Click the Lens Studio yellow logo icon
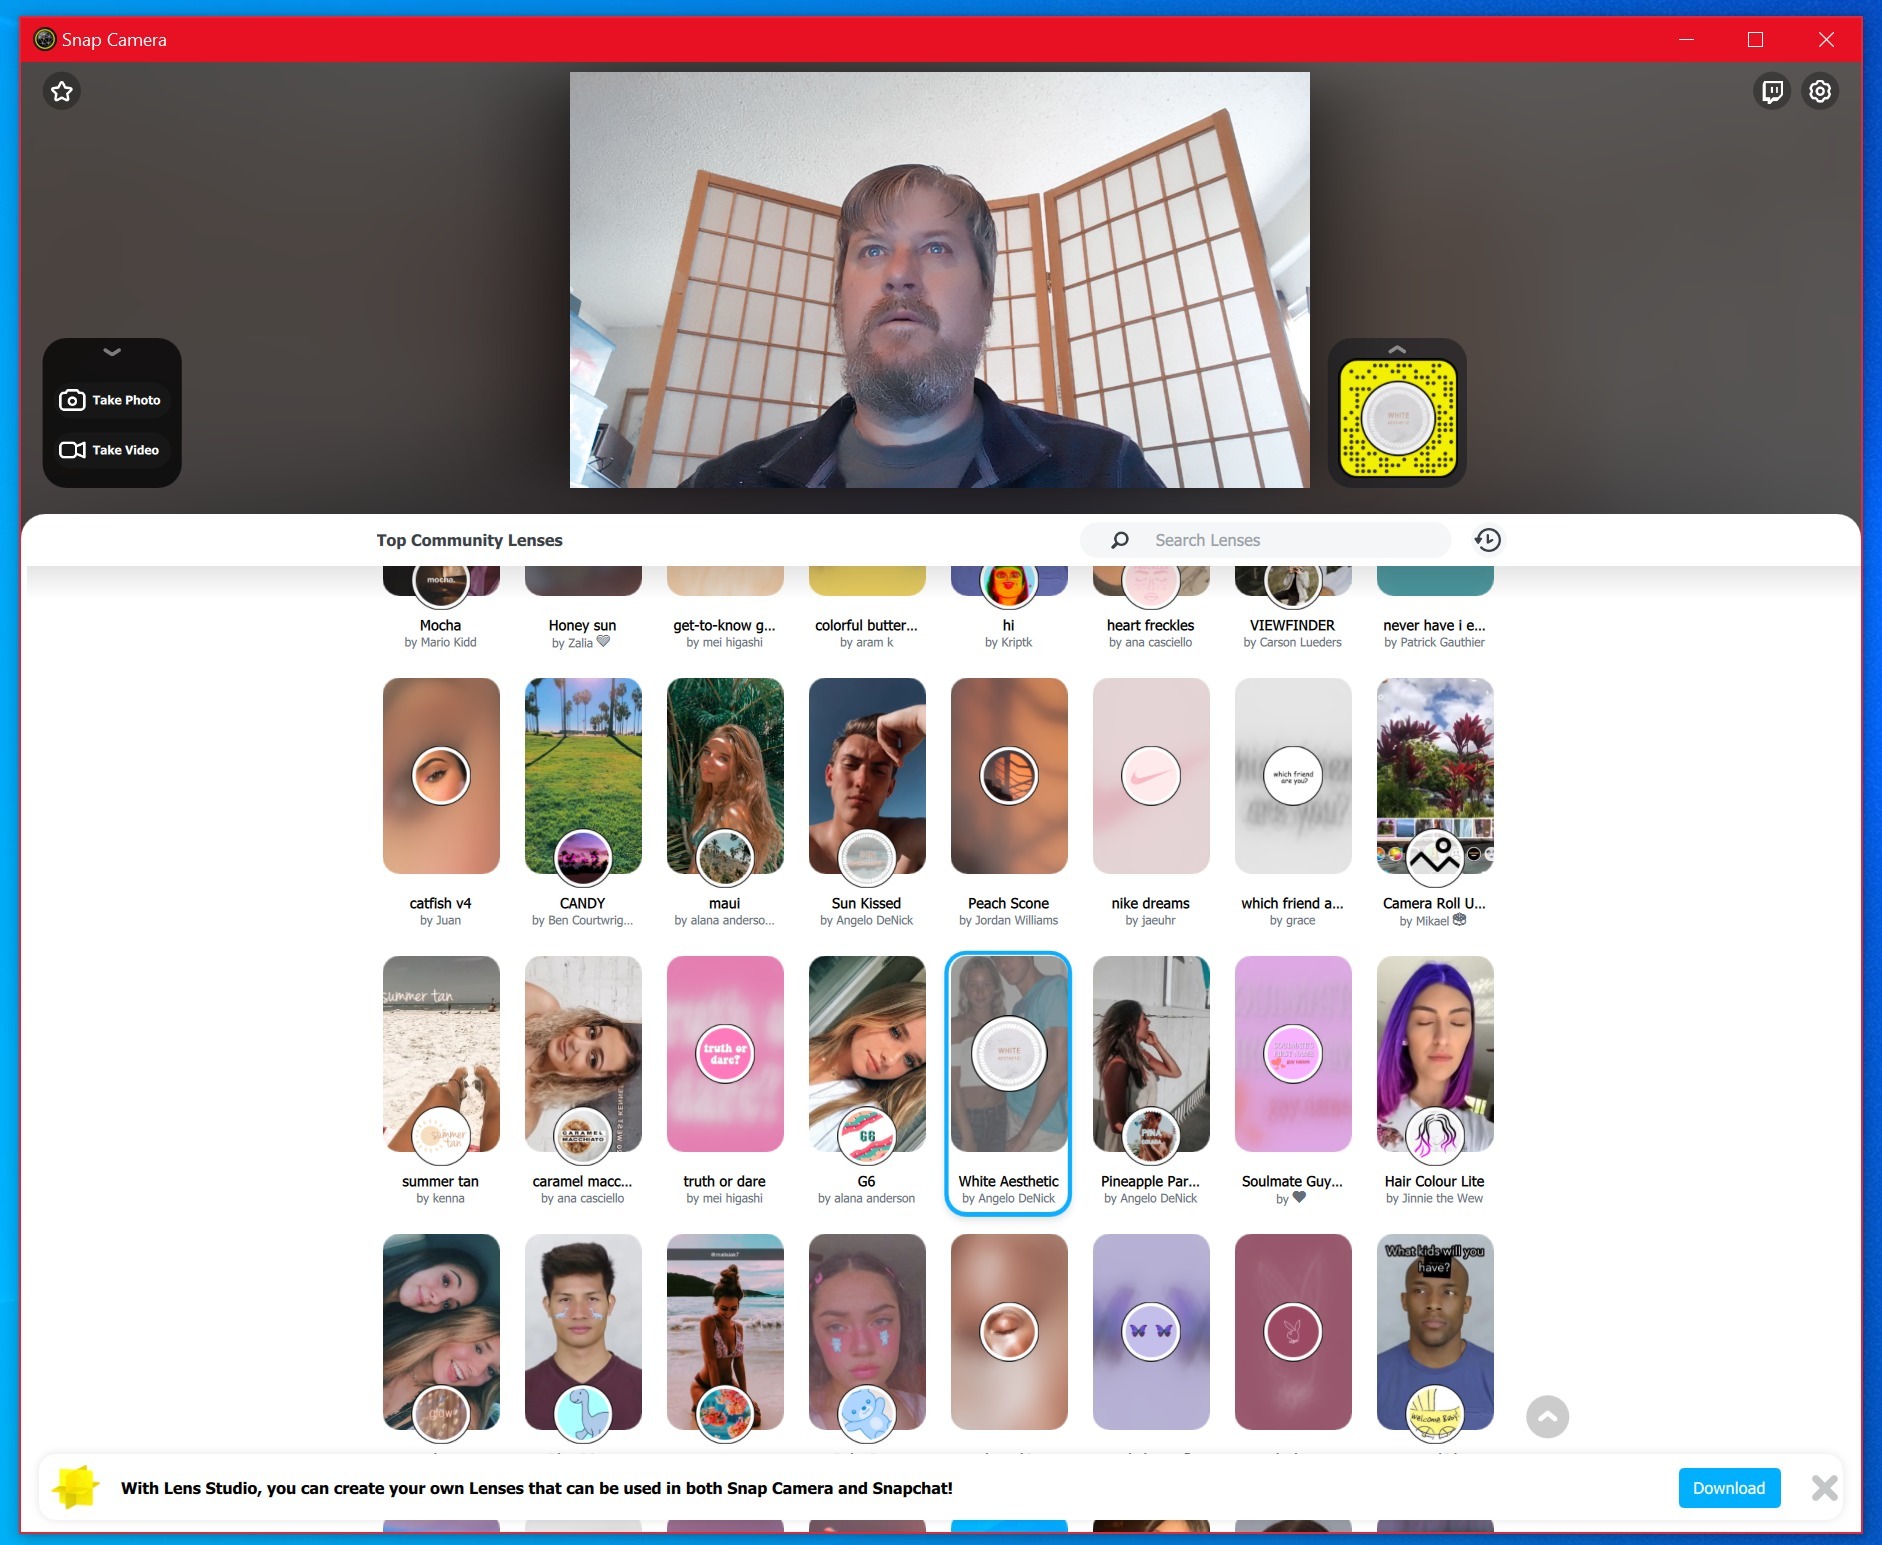The height and width of the screenshot is (1545, 1882). [x=77, y=1487]
